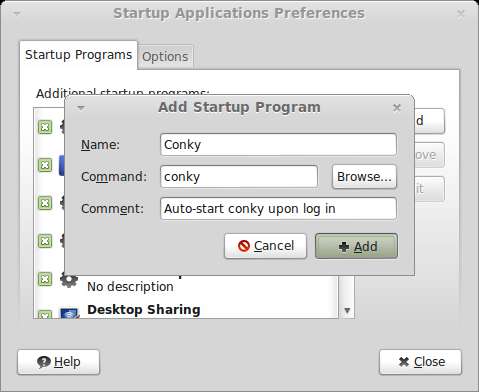Viewport: 479px width, 392px height.
Task: Open Startup Applications Preferences window menu arrow
Action: click(17, 14)
